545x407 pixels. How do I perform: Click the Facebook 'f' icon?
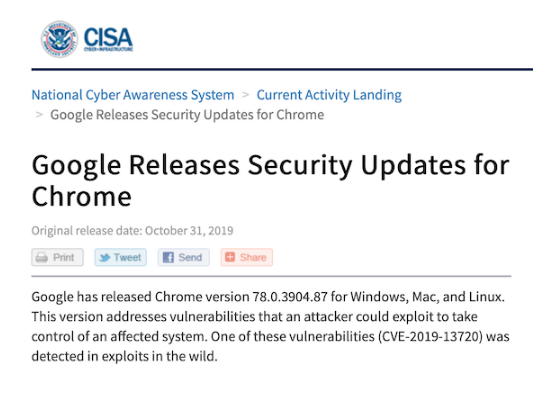click(x=168, y=258)
